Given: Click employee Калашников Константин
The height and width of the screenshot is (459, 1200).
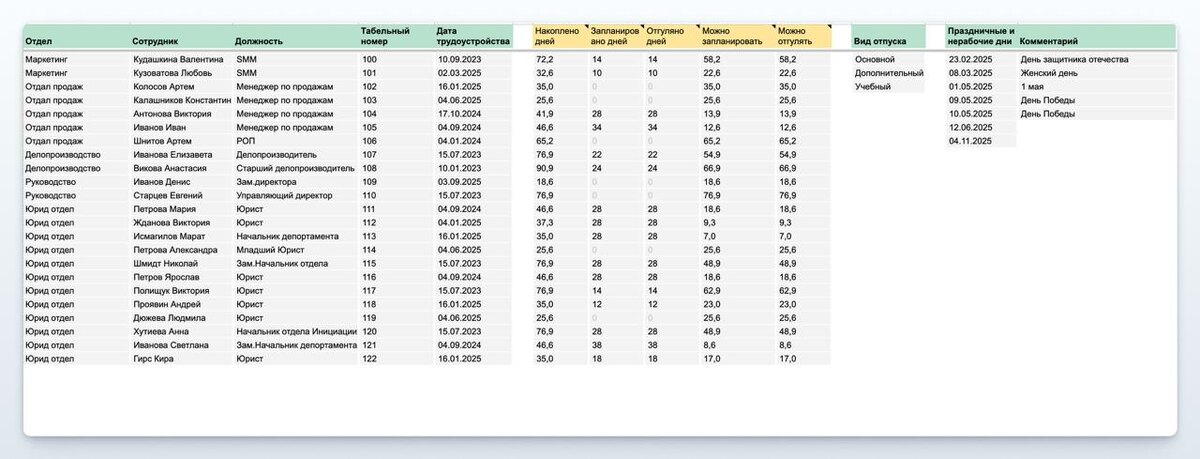Looking at the screenshot, I should [x=181, y=100].
